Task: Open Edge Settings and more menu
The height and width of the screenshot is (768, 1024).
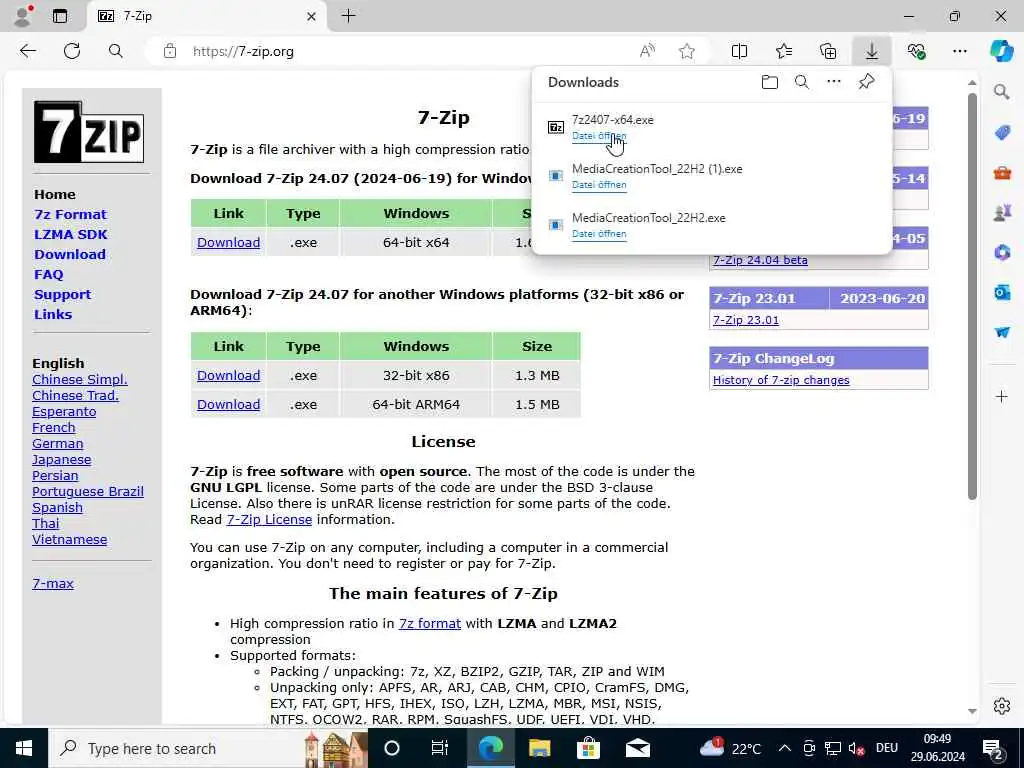Action: click(x=959, y=51)
